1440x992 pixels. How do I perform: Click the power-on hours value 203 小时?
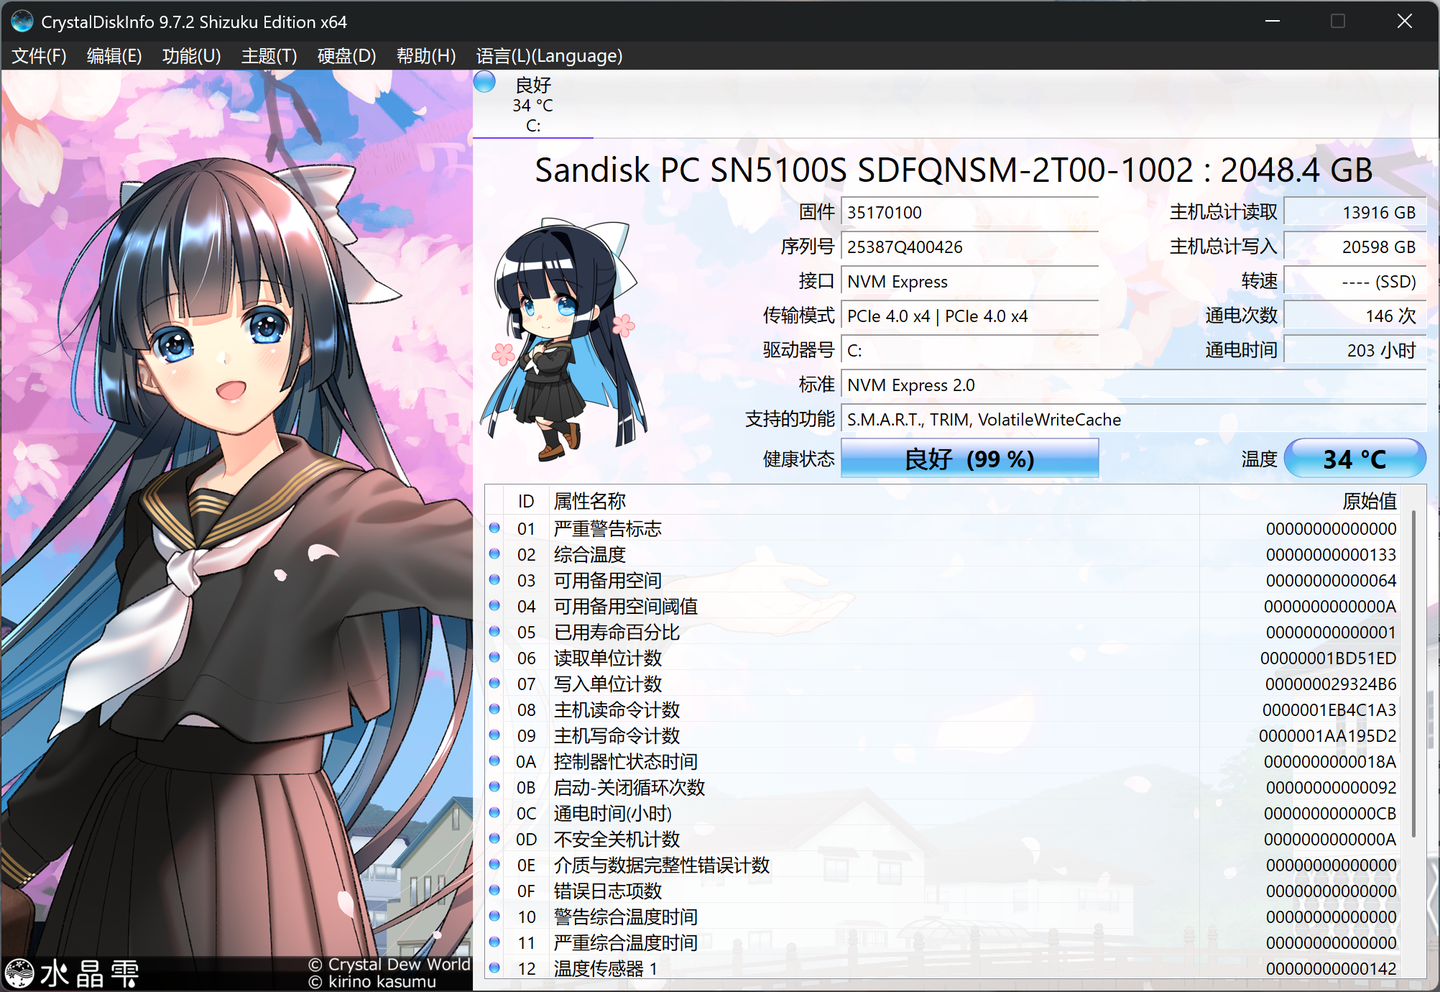pos(1355,351)
